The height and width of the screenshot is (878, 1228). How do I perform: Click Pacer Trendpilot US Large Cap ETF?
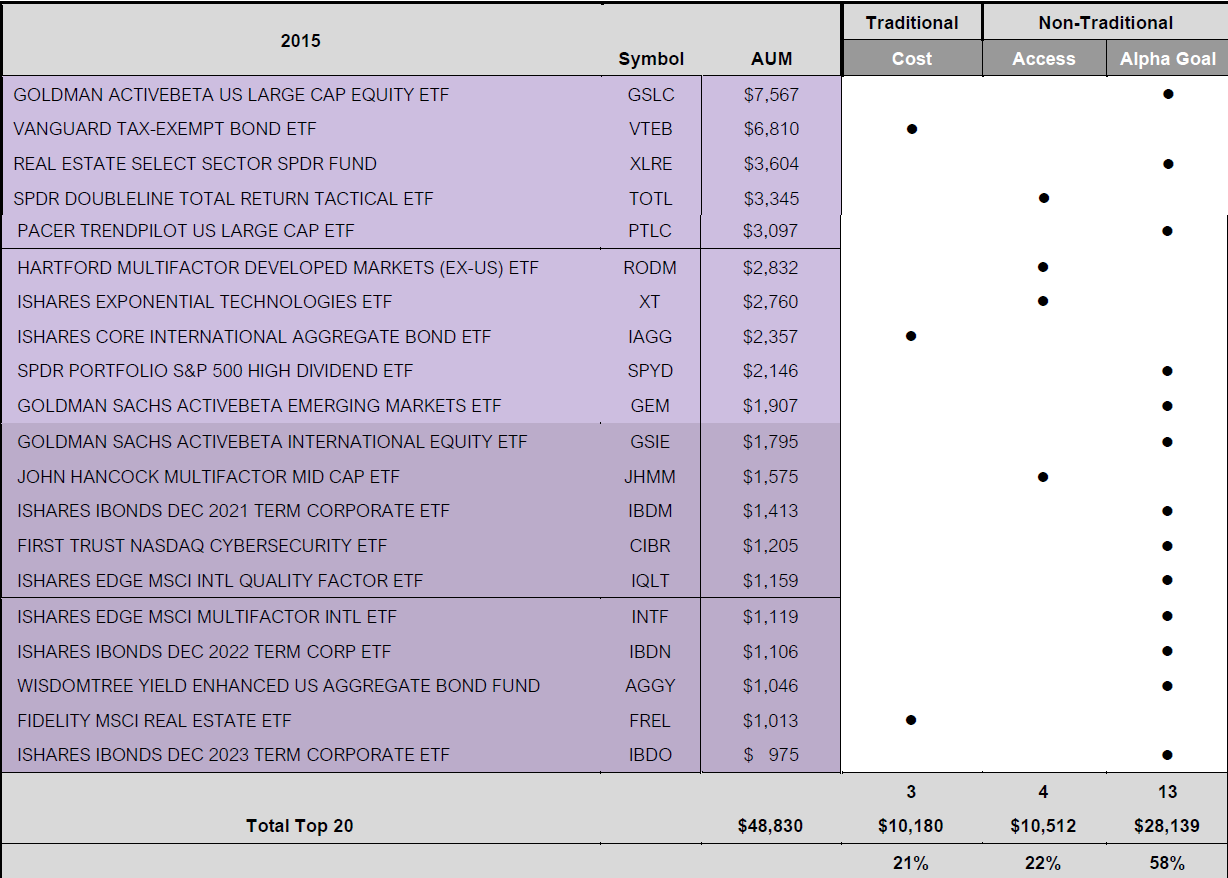(186, 231)
